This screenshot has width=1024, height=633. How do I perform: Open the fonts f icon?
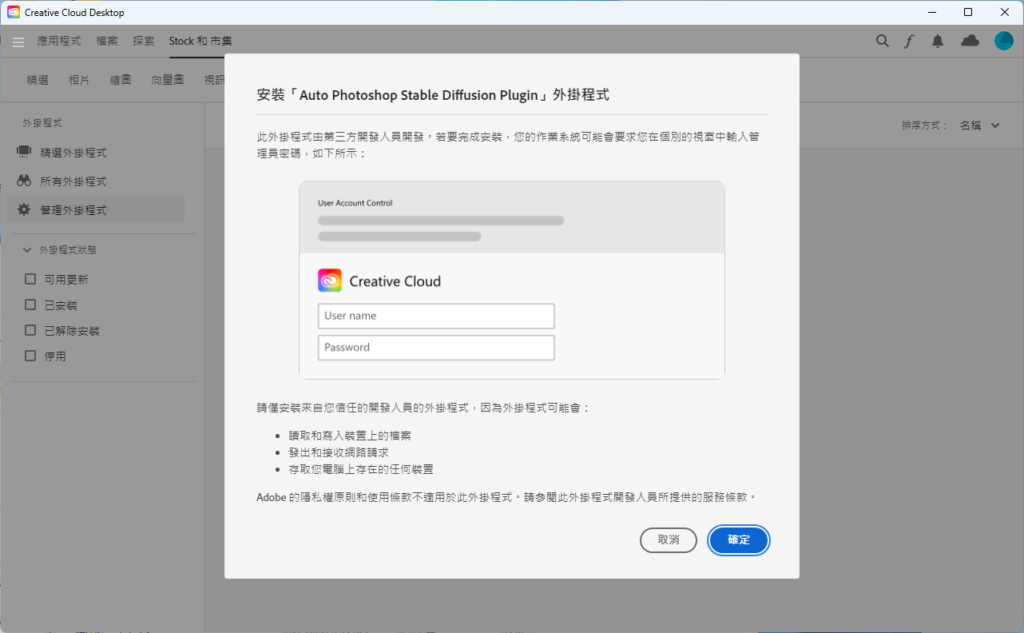(x=909, y=41)
